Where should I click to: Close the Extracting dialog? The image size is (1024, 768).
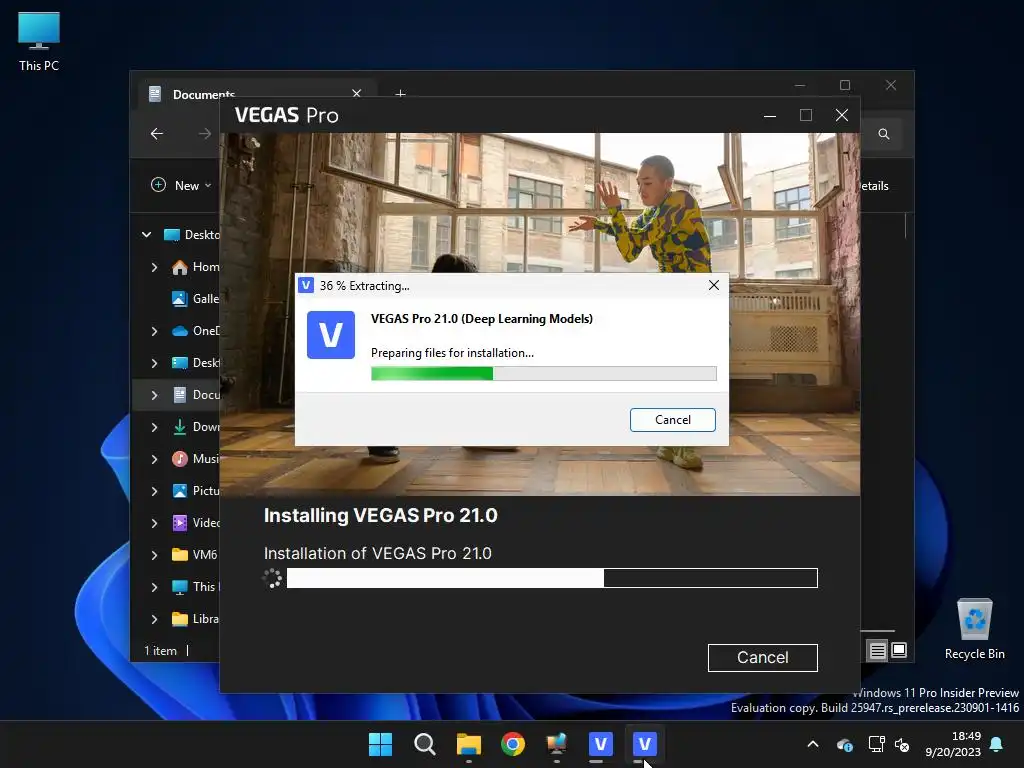point(714,285)
